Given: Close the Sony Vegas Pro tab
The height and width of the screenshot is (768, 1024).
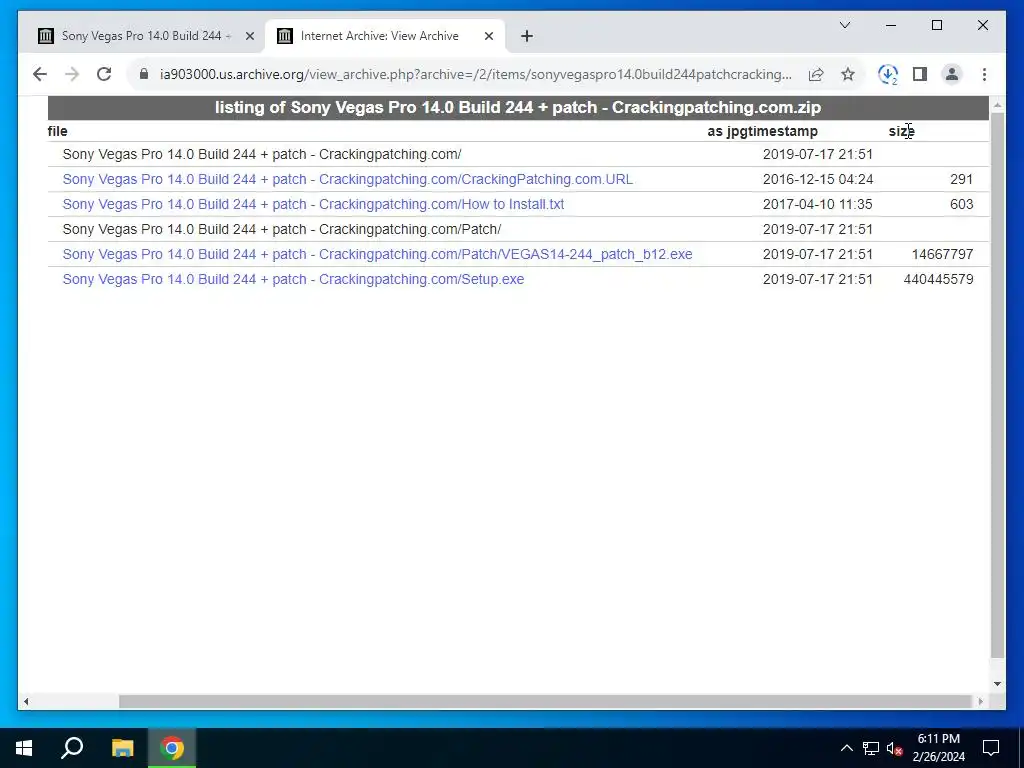Looking at the screenshot, I should (x=249, y=36).
